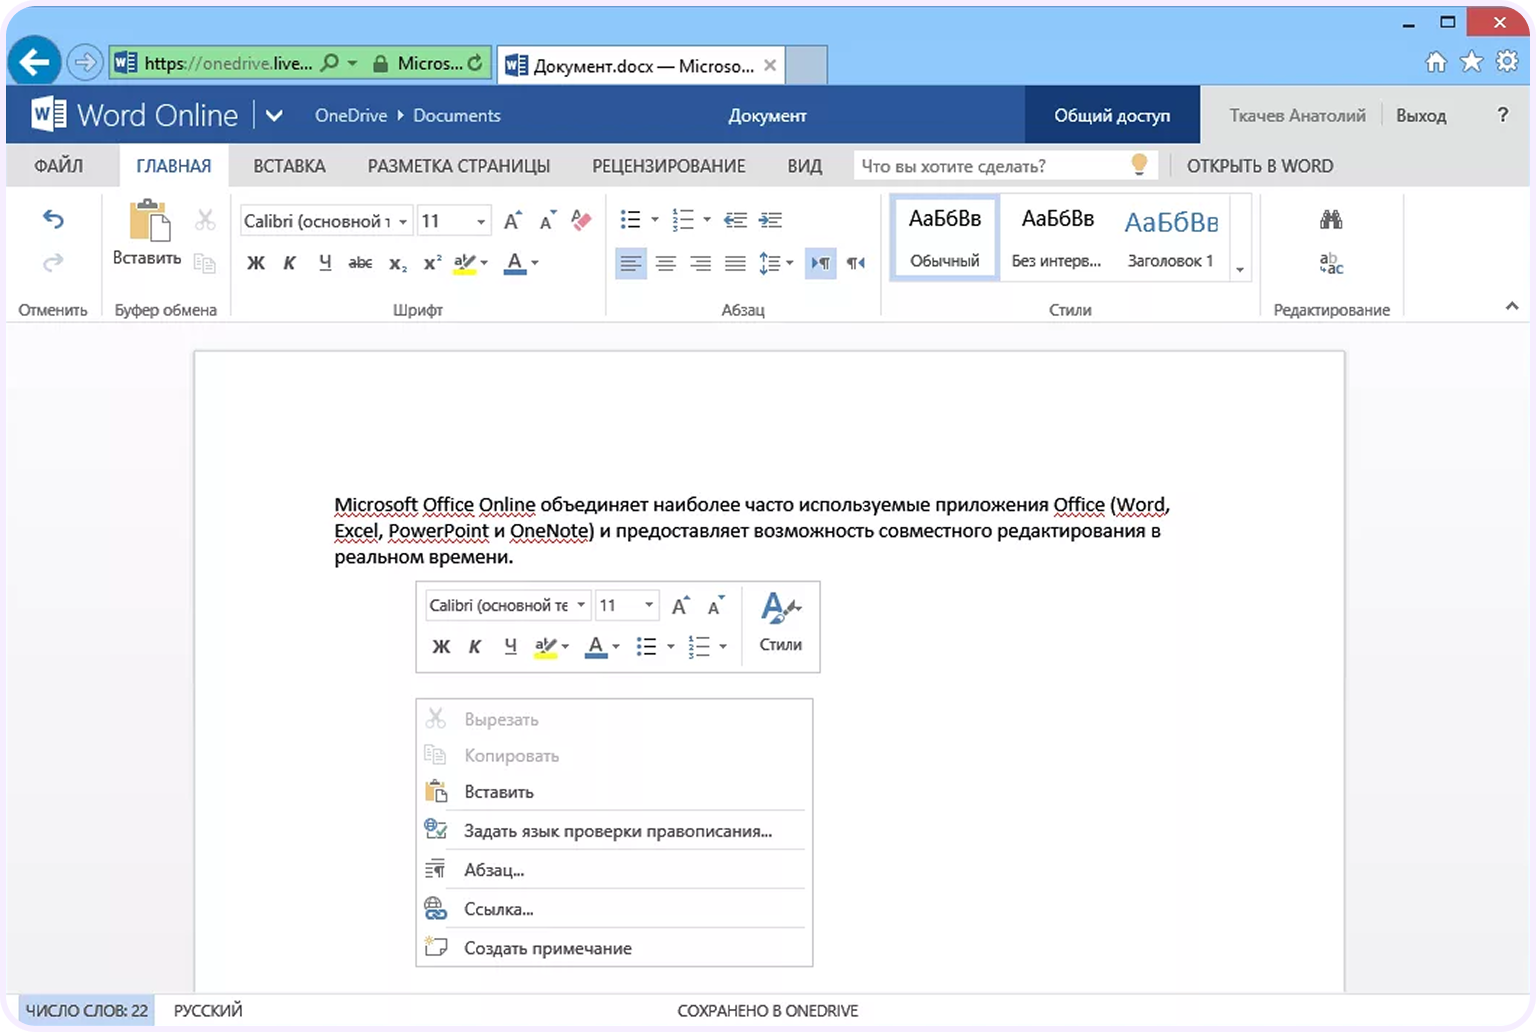Open help with the question mark
This screenshot has height=1032, width=1536.
(x=1502, y=115)
